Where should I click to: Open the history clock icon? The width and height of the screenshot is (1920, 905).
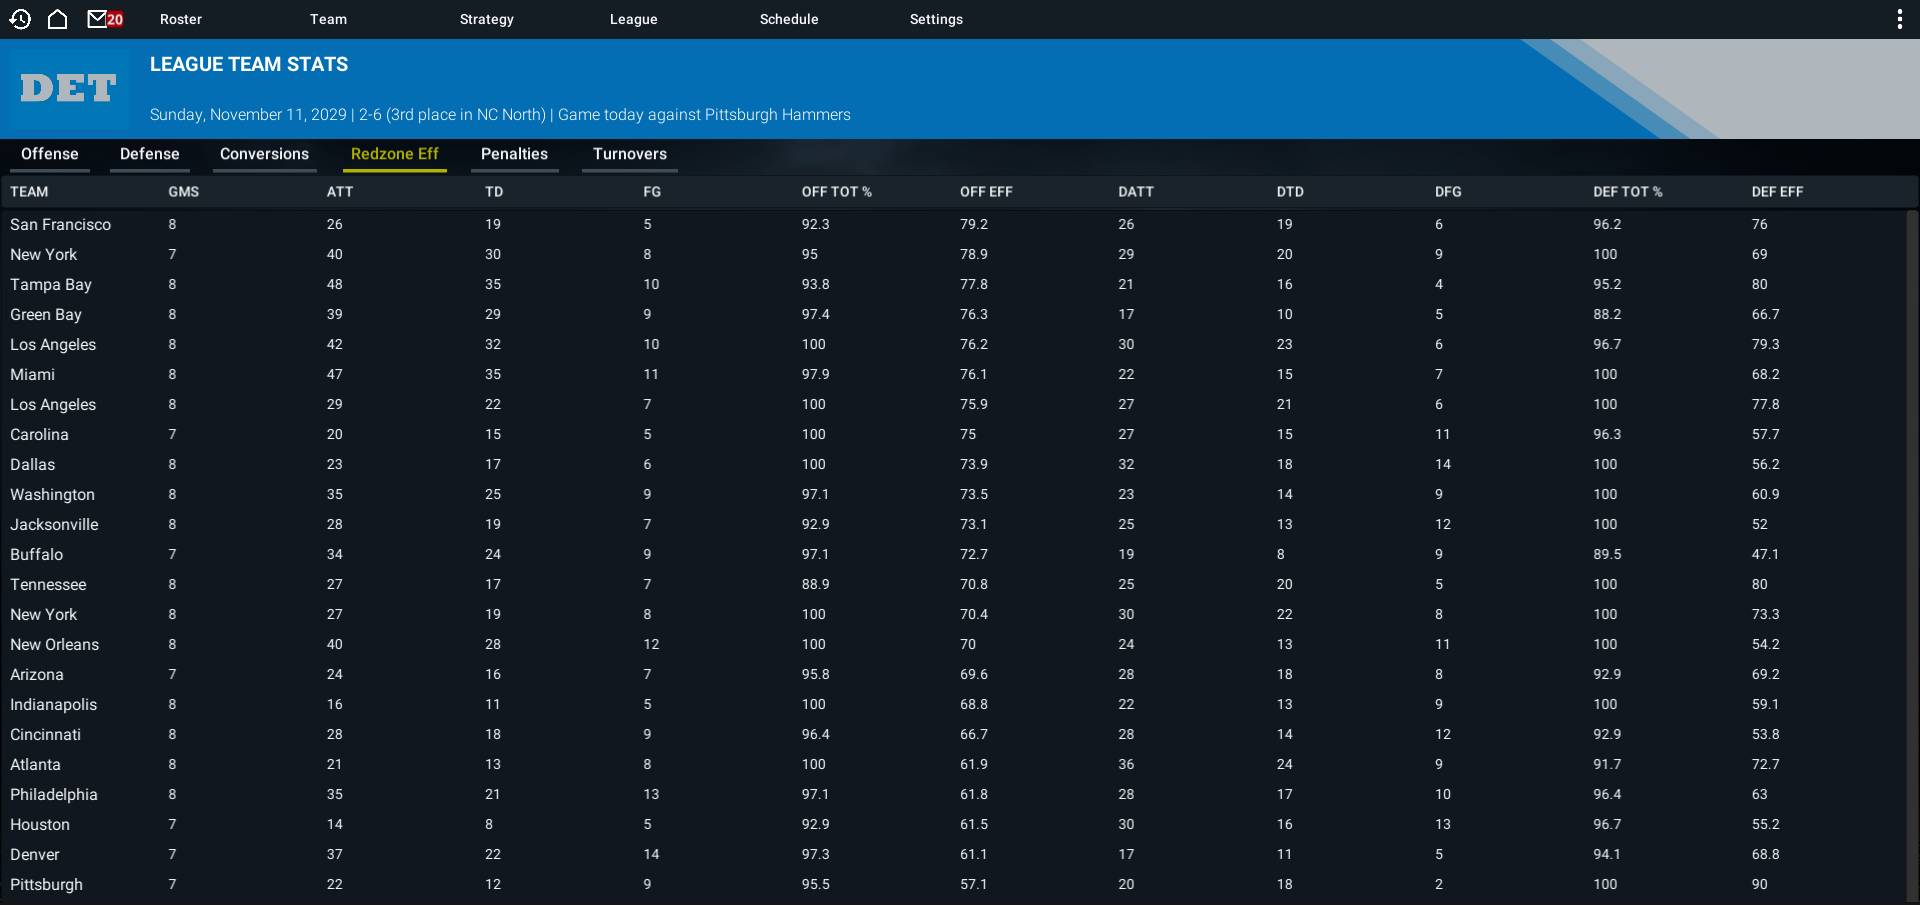(x=20, y=19)
